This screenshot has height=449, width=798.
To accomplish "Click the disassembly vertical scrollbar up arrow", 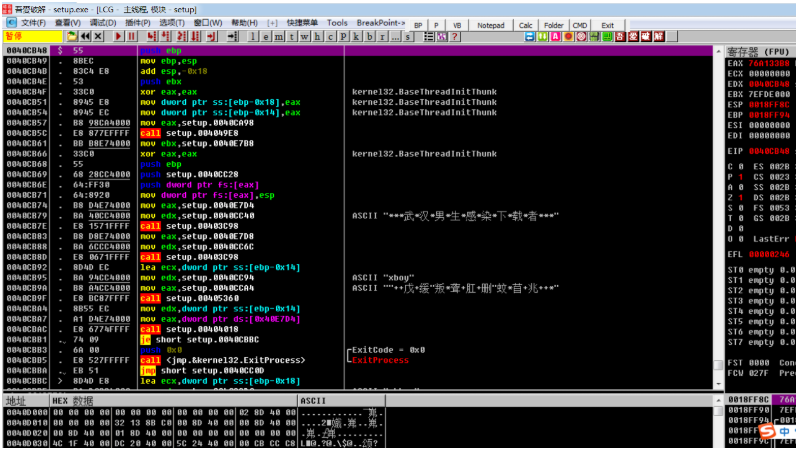I will (719, 51).
